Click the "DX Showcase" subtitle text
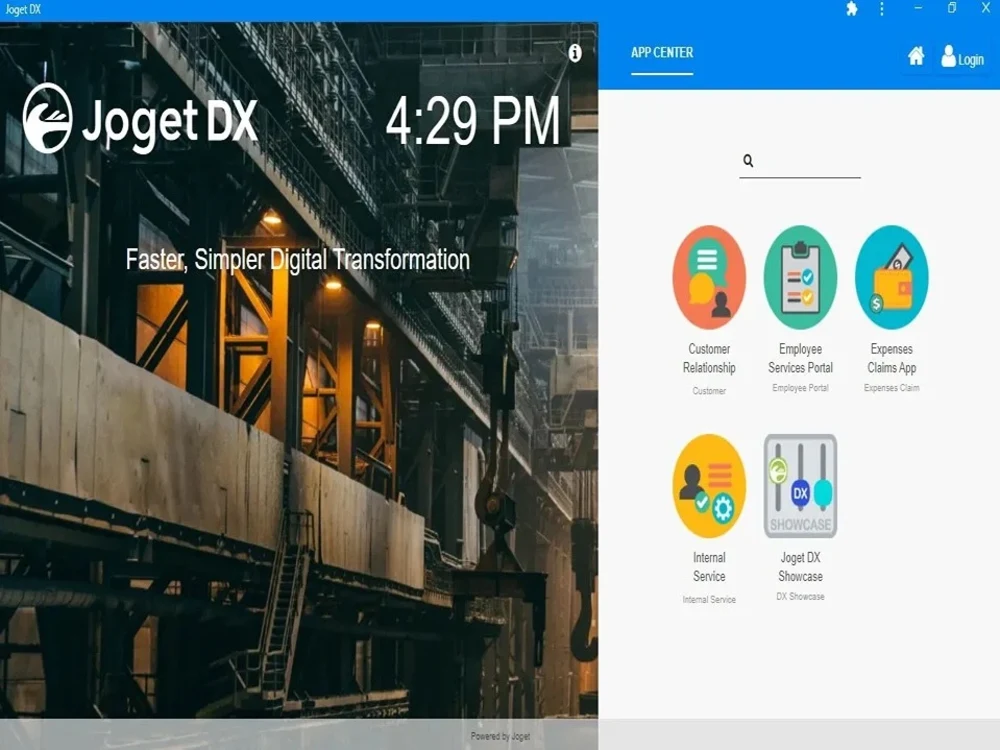 point(800,596)
